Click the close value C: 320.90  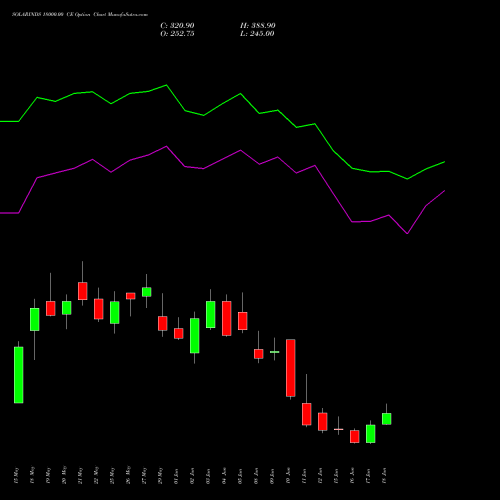click(x=177, y=26)
